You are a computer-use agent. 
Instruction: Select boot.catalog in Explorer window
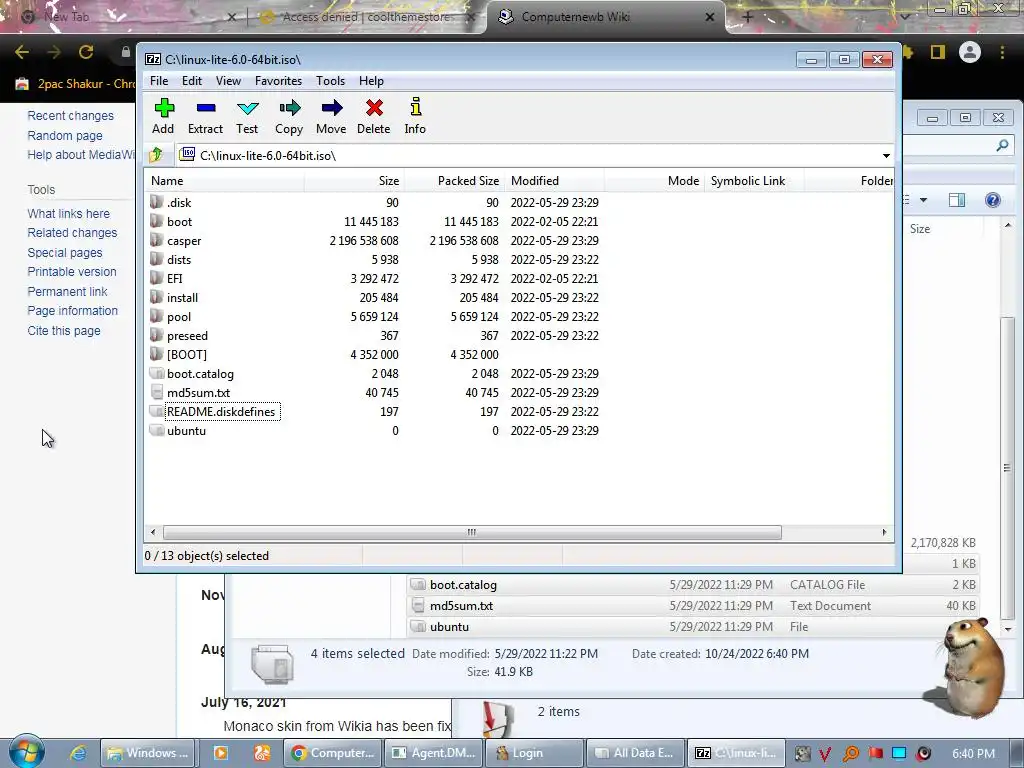(x=692, y=584)
